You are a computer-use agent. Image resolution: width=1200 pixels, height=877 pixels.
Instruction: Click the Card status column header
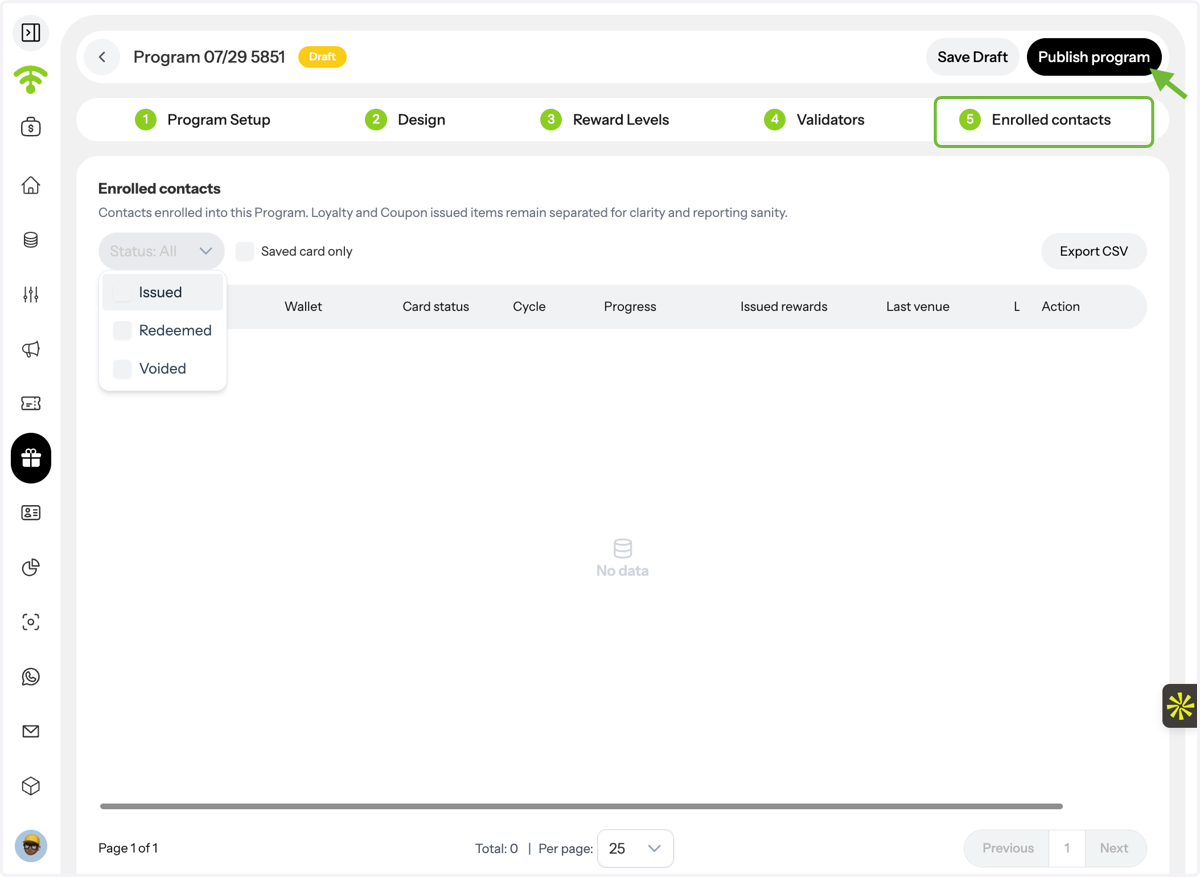[x=436, y=307]
